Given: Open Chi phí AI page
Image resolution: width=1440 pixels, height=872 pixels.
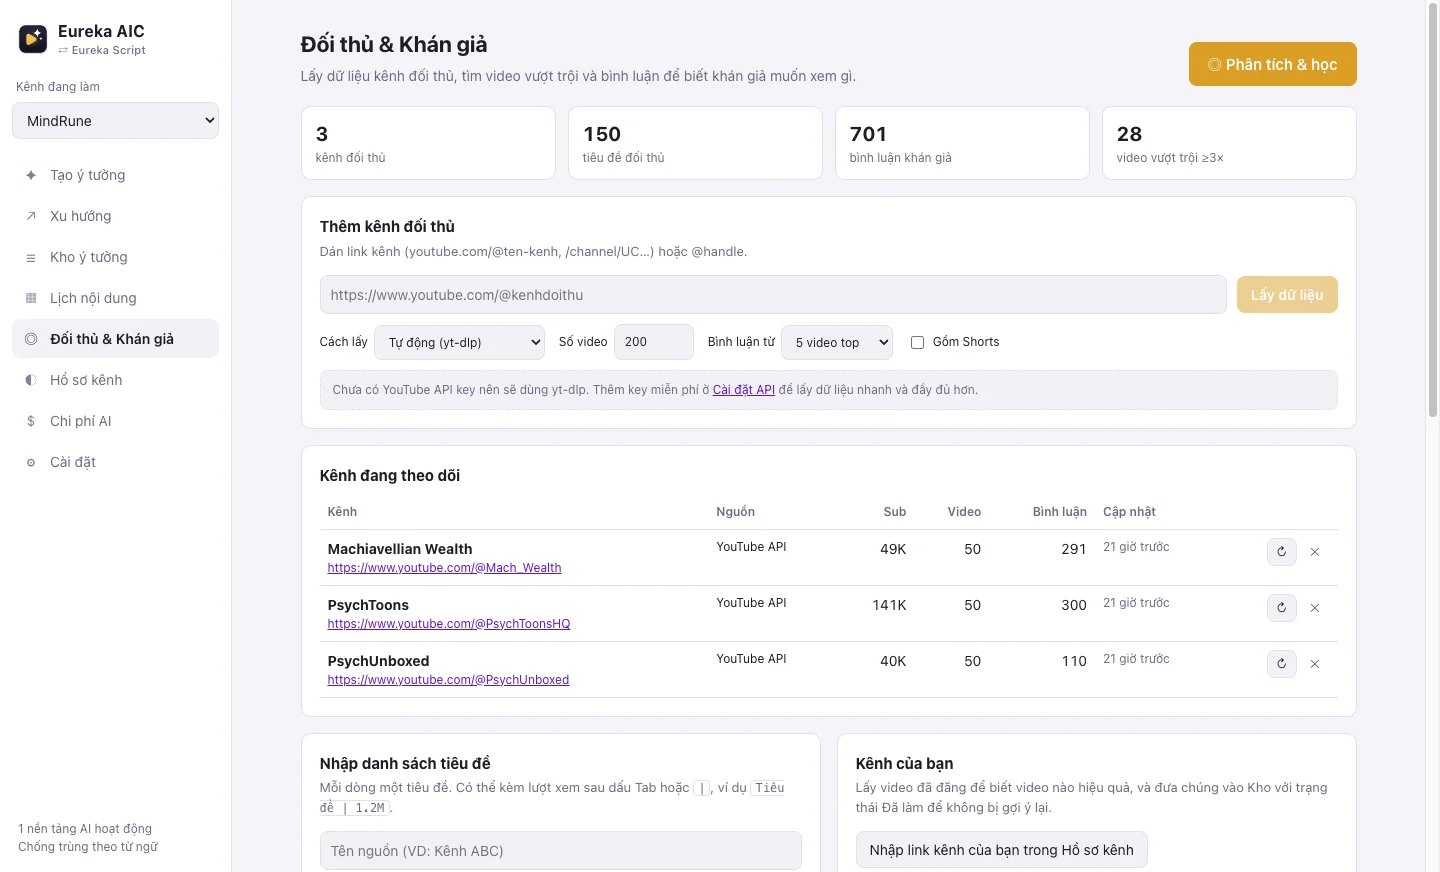Looking at the screenshot, I should pyautogui.click(x=115, y=421).
